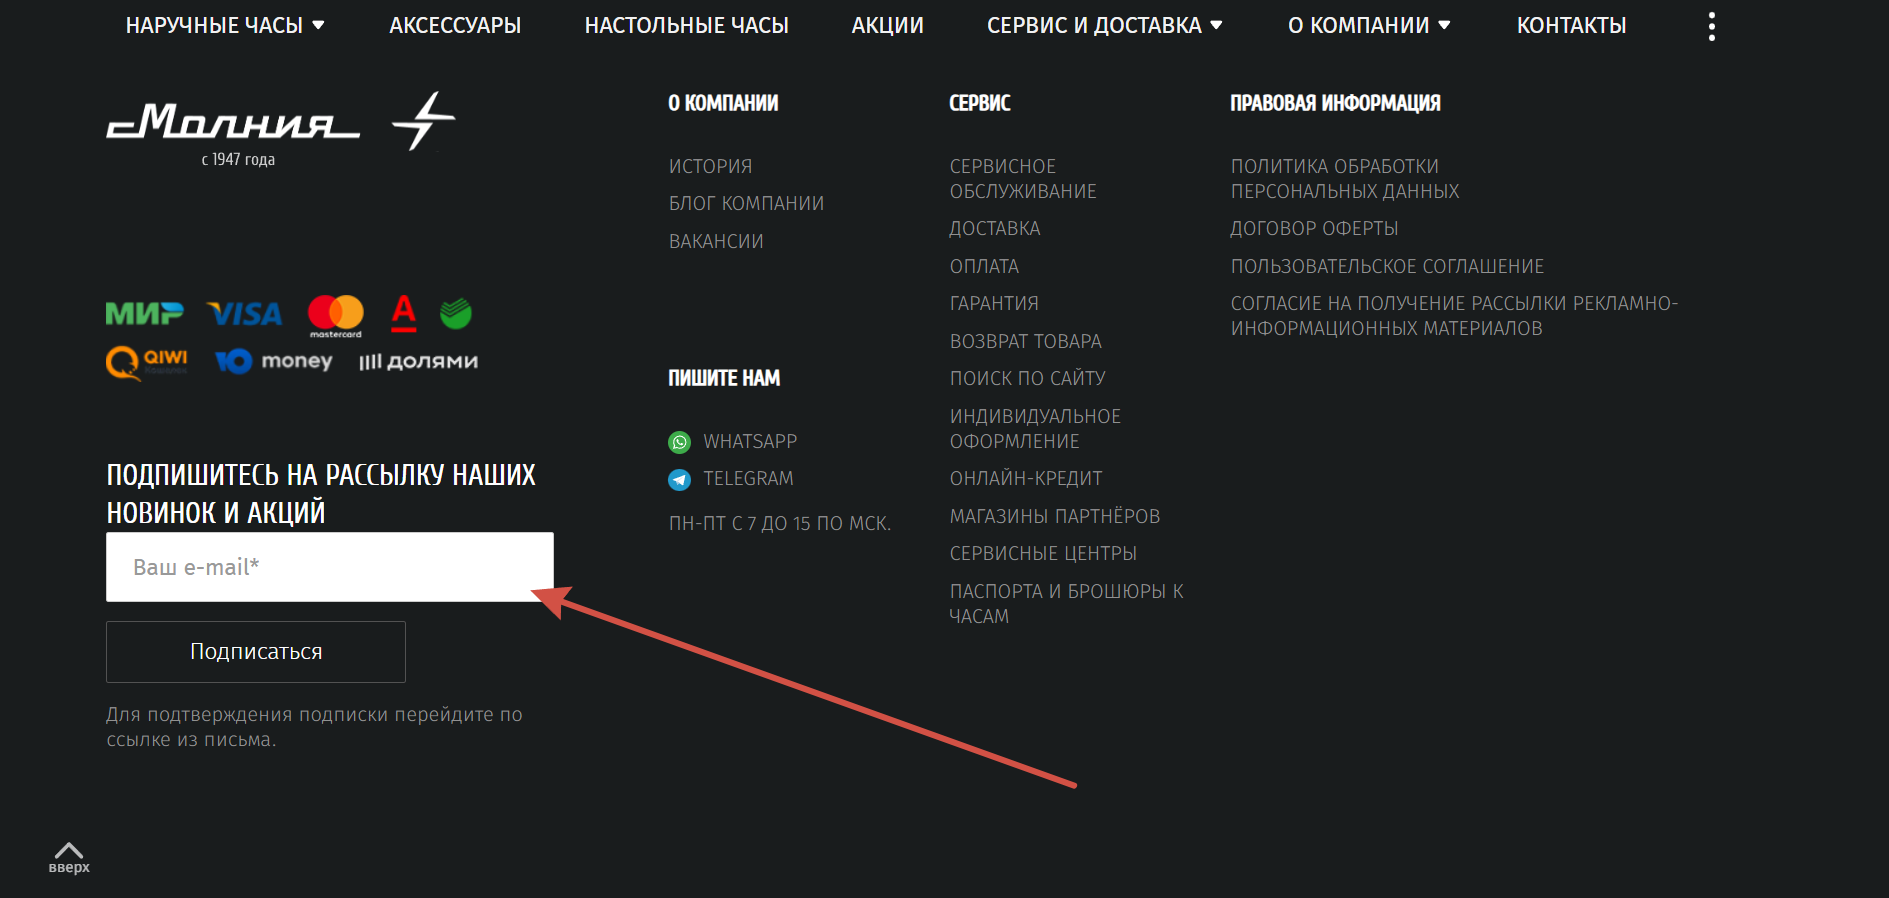The height and width of the screenshot is (898, 1889).
Task: Click the Подписаться button
Action: tap(256, 652)
